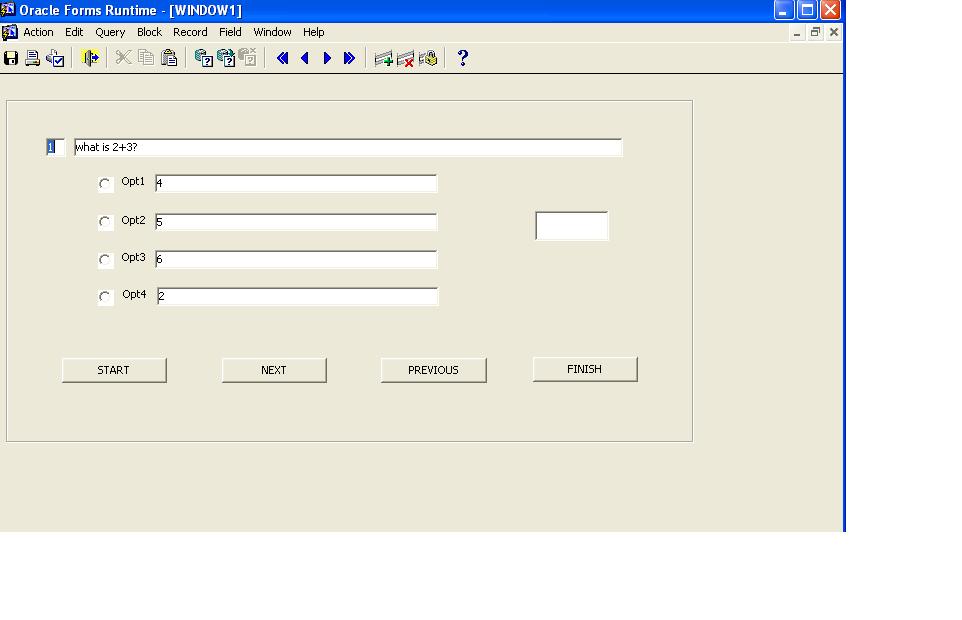Open the Field menu
Screen dimensions: 962x620
230,32
